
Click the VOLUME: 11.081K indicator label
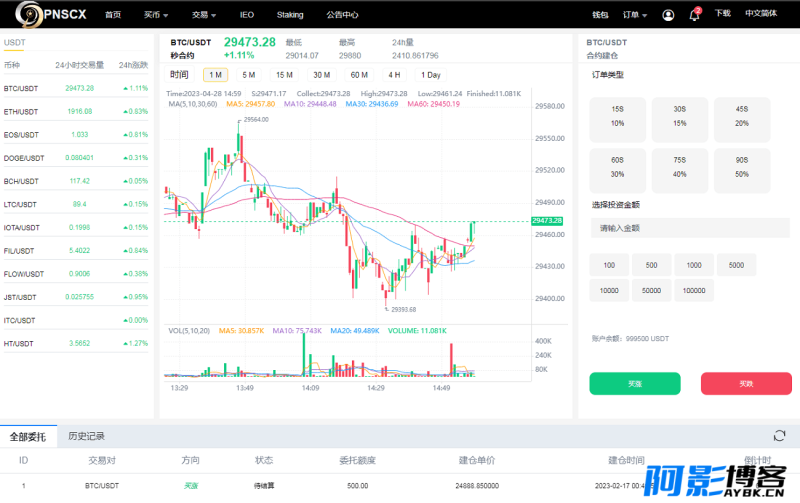click(417, 331)
